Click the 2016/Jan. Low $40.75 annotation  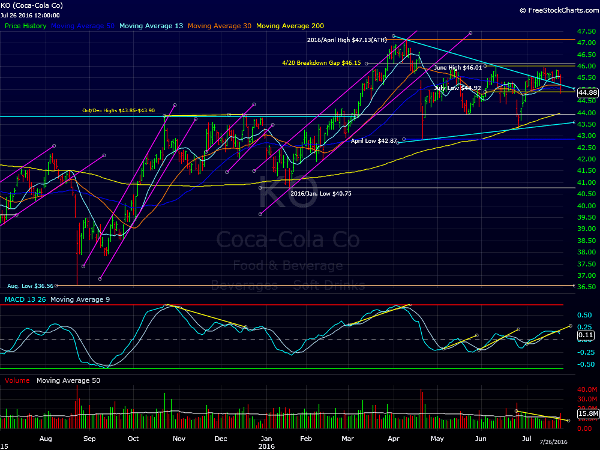pyautogui.click(x=321, y=194)
